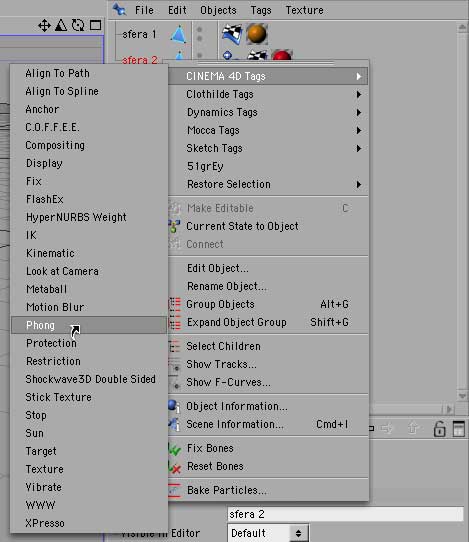Choose Fix Bones

[x=268, y=448]
